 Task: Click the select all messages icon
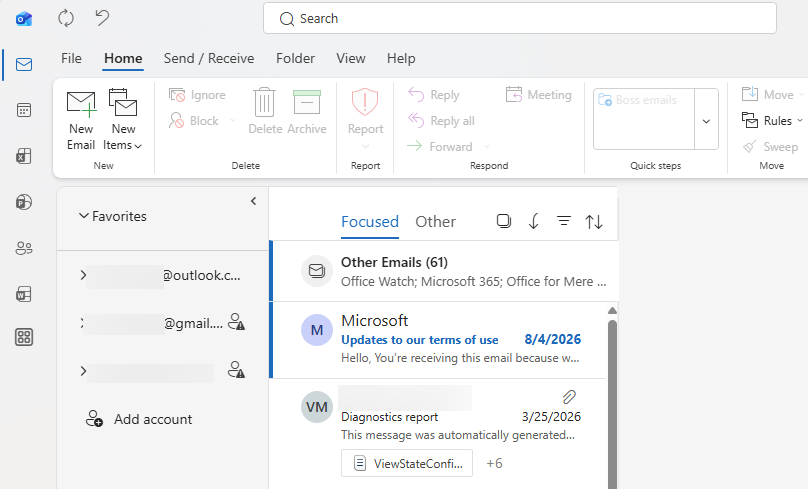coord(503,222)
